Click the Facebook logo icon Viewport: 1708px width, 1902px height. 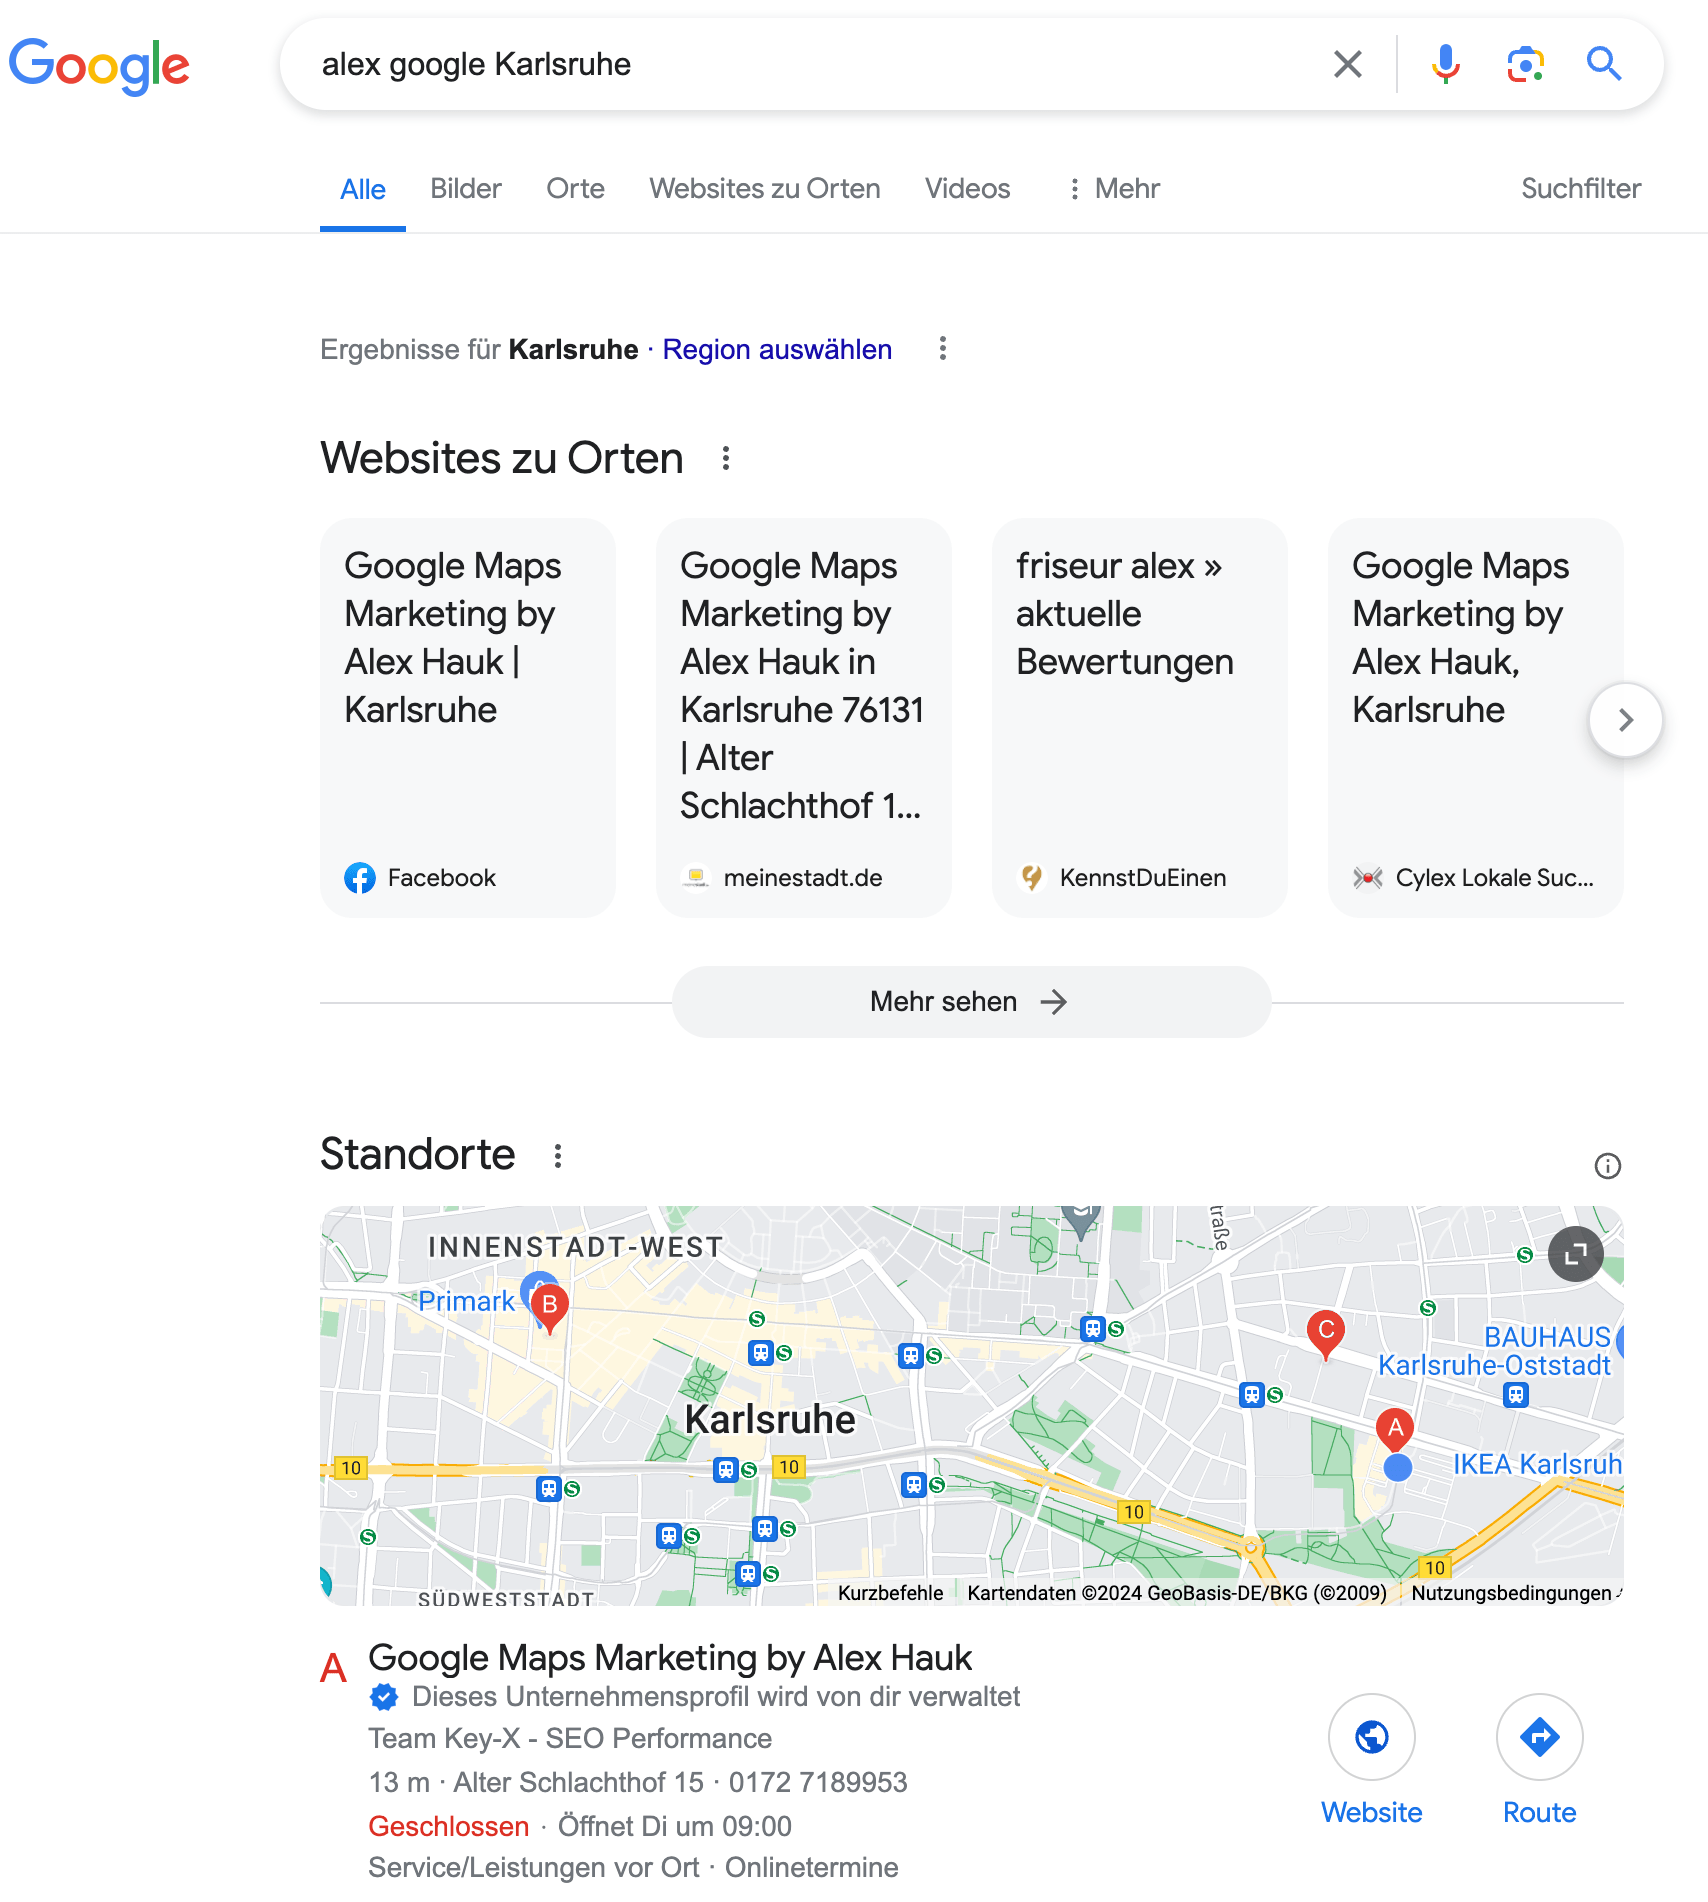click(360, 878)
